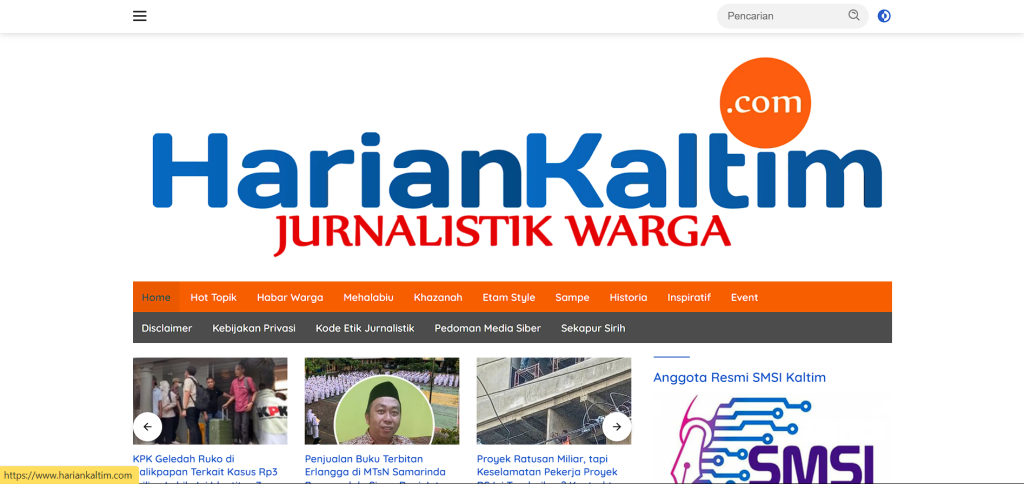Open KPK Geledah Ruko article thumbnail
This screenshot has height=484, width=1024.
210,401
